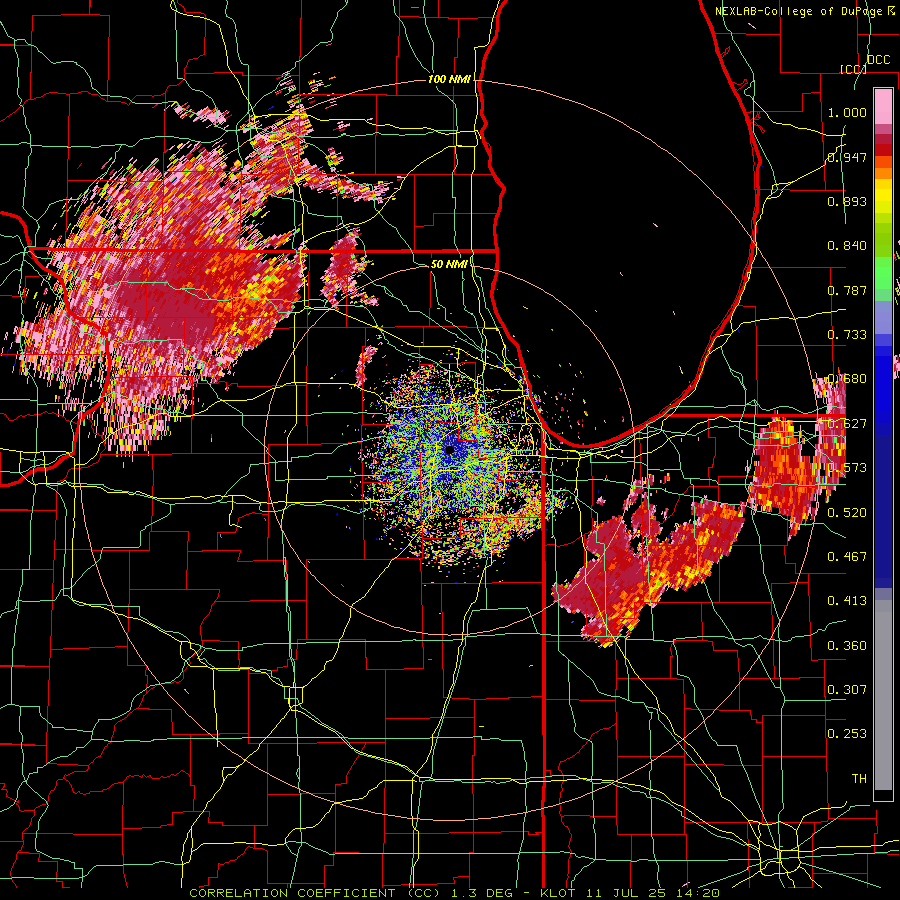Image resolution: width=900 pixels, height=900 pixels.
Task: Click the [CC] units label
Action: [853, 69]
